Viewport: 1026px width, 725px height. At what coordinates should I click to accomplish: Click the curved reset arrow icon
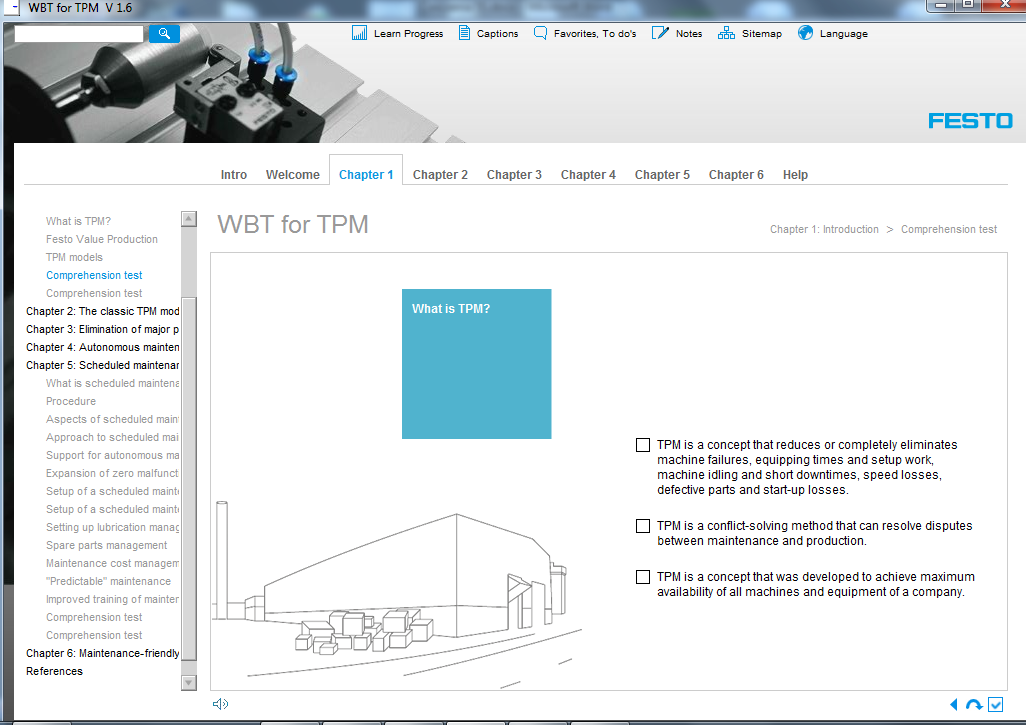974,704
